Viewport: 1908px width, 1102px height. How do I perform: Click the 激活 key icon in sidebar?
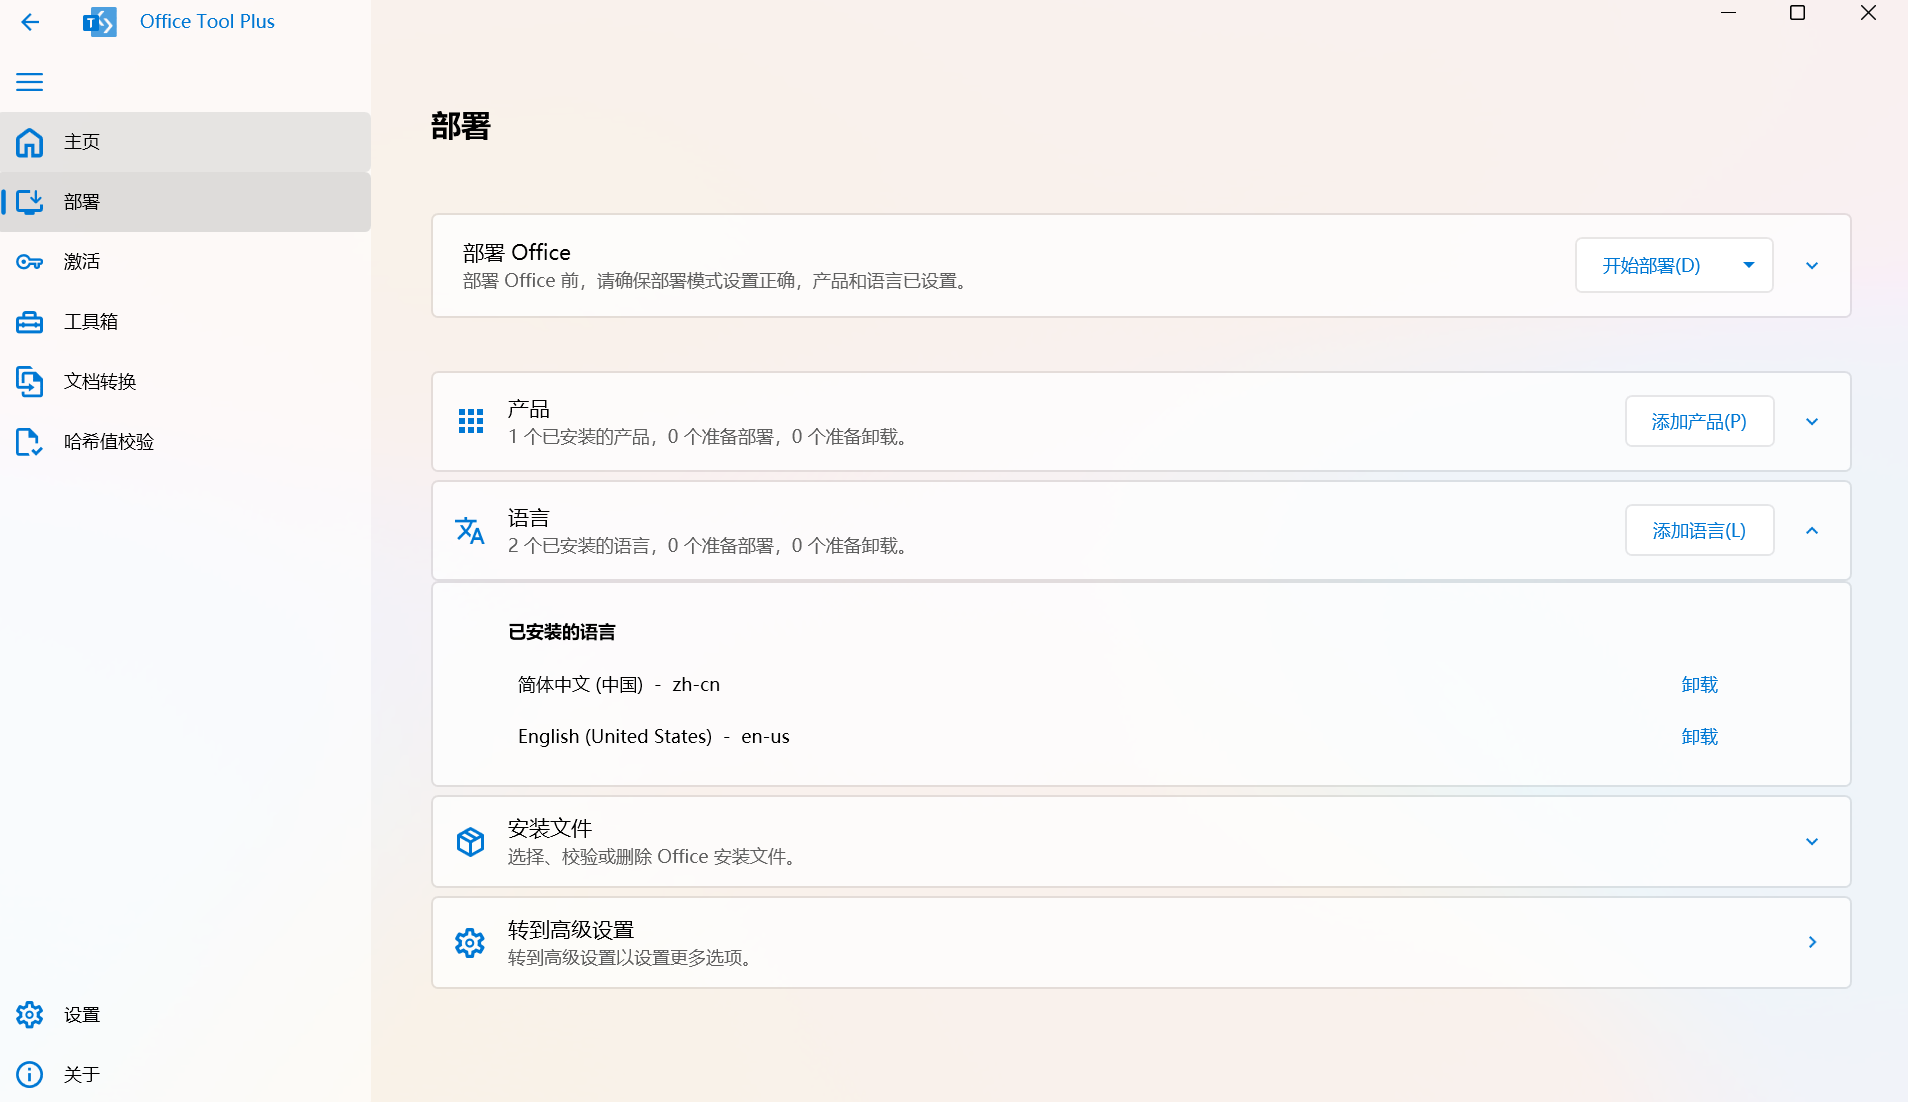29,261
